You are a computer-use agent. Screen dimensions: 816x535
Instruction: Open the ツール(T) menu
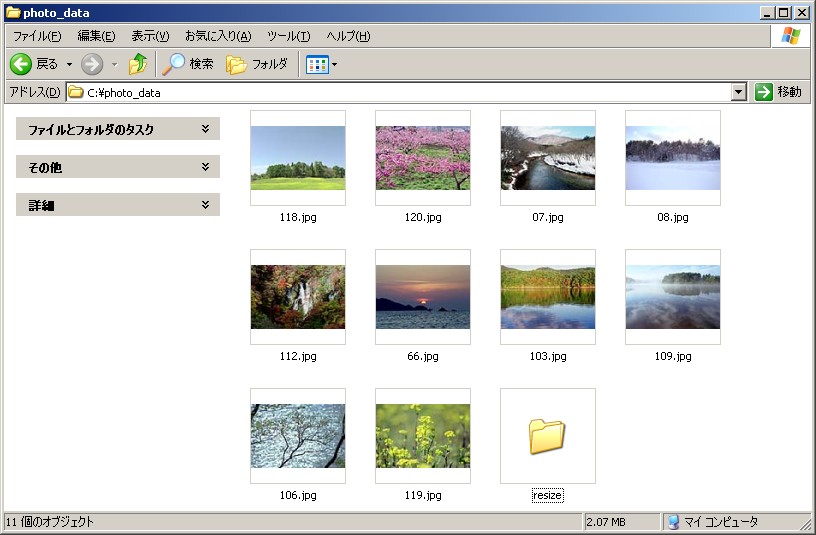pyautogui.click(x=288, y=36)
